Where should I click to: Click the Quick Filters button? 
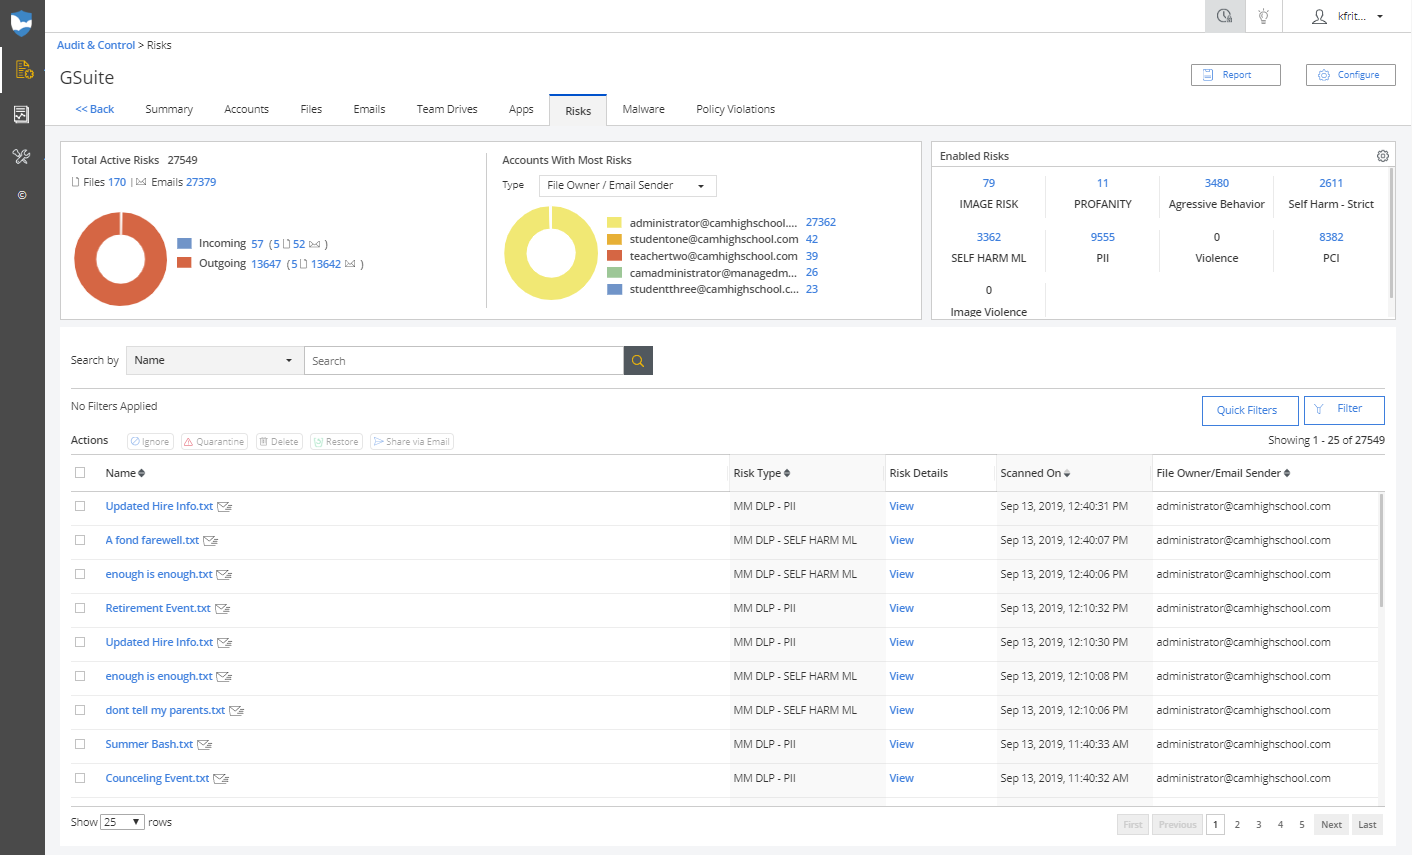coord(1249,410)
